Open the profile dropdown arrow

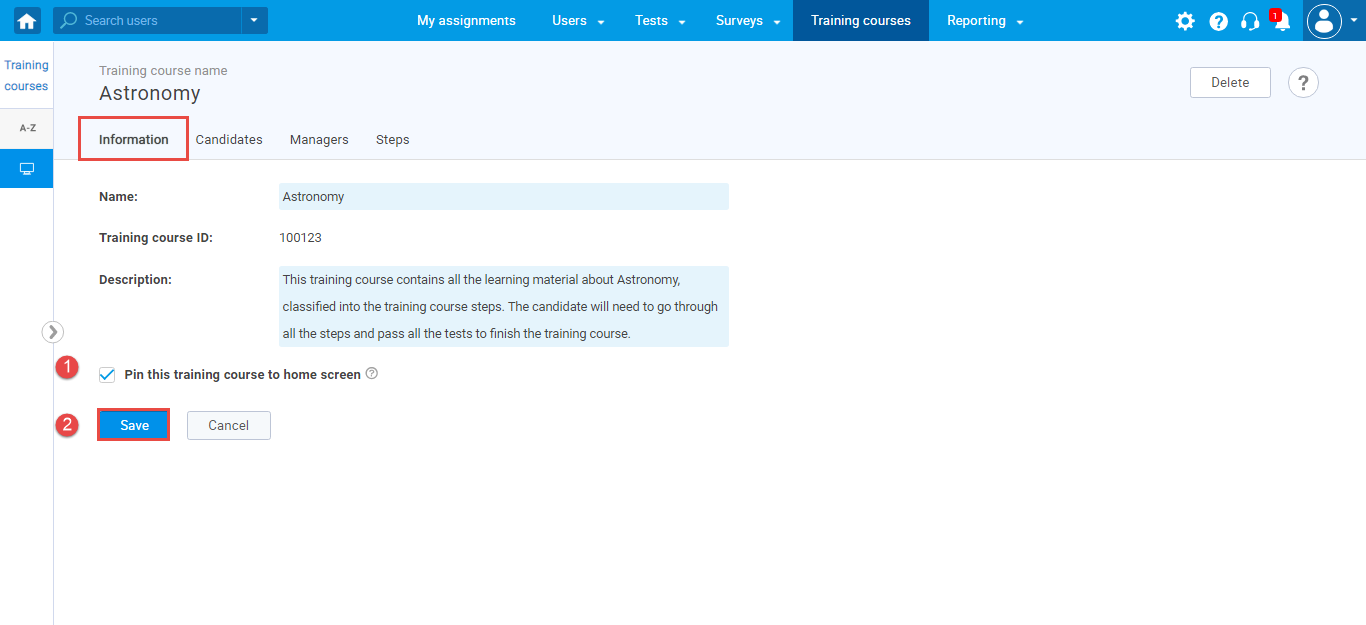1352,21
